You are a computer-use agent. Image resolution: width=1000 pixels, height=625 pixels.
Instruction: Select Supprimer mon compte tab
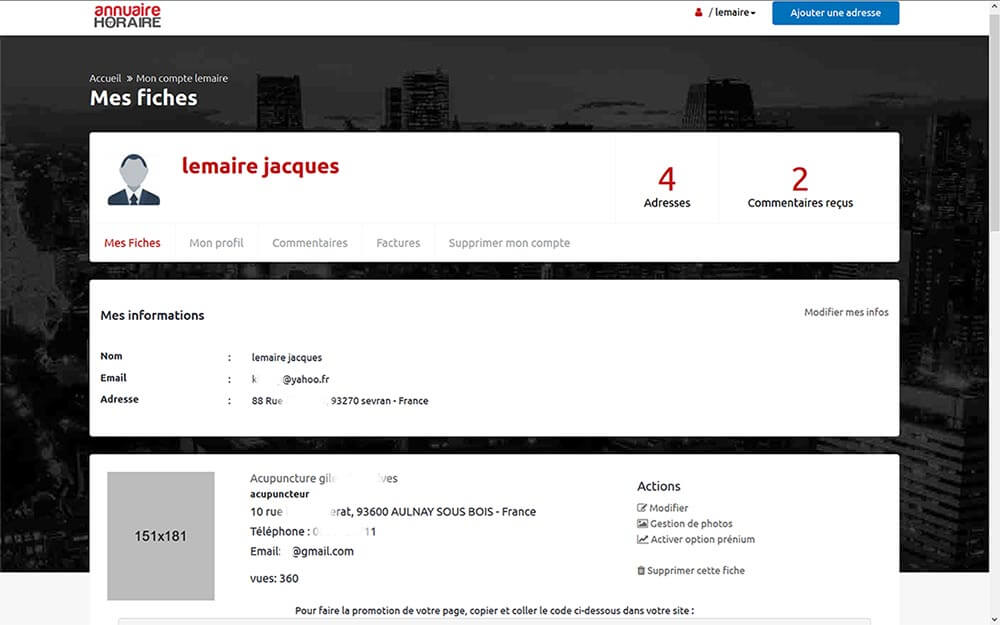click(509, 243)
